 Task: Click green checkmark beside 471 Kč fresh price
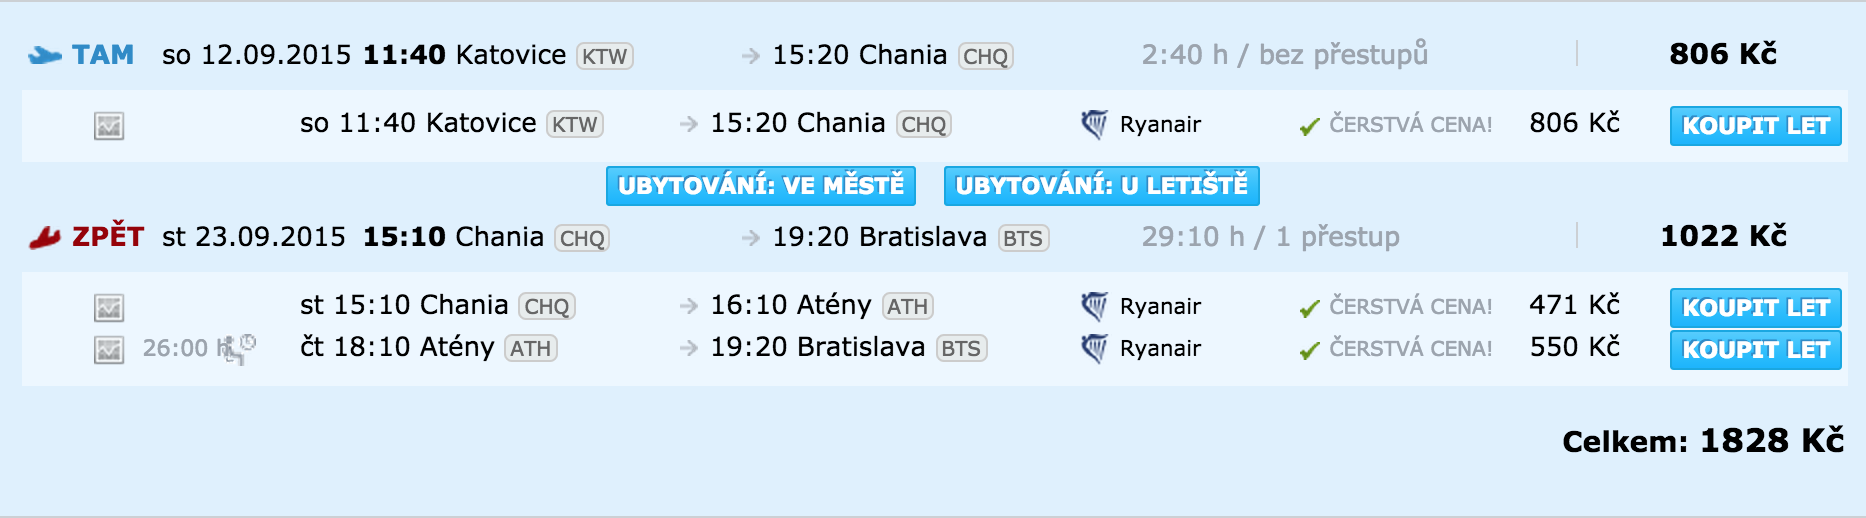pos(1309,309)
